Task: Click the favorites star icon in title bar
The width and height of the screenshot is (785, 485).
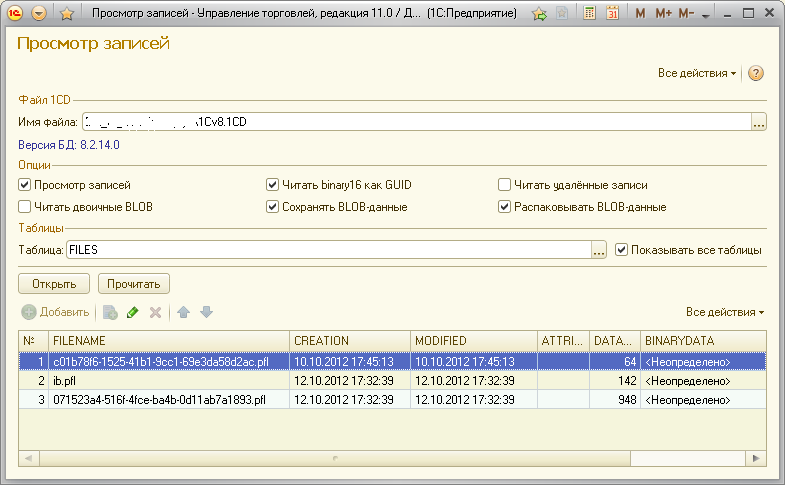Action: [x=67, y=14]
